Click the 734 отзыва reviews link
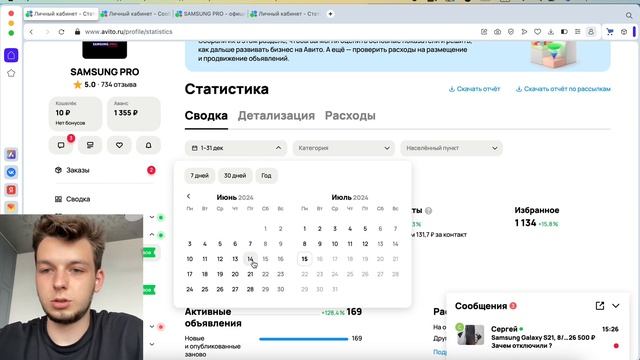 [x=118, y=84]
